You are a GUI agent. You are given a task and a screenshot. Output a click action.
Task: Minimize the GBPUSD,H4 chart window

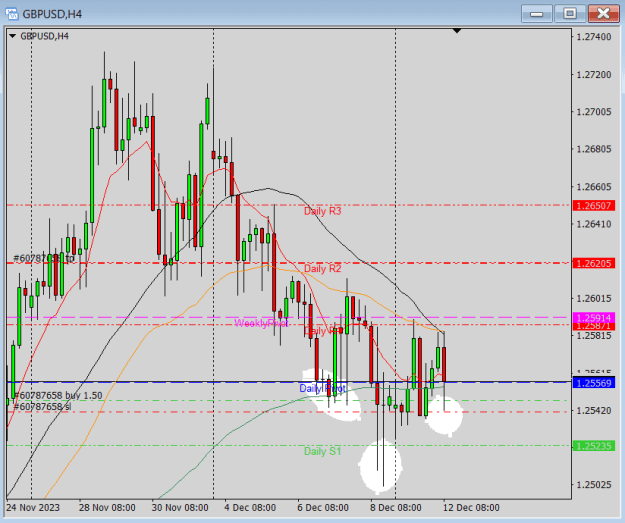tap(537, 14)
